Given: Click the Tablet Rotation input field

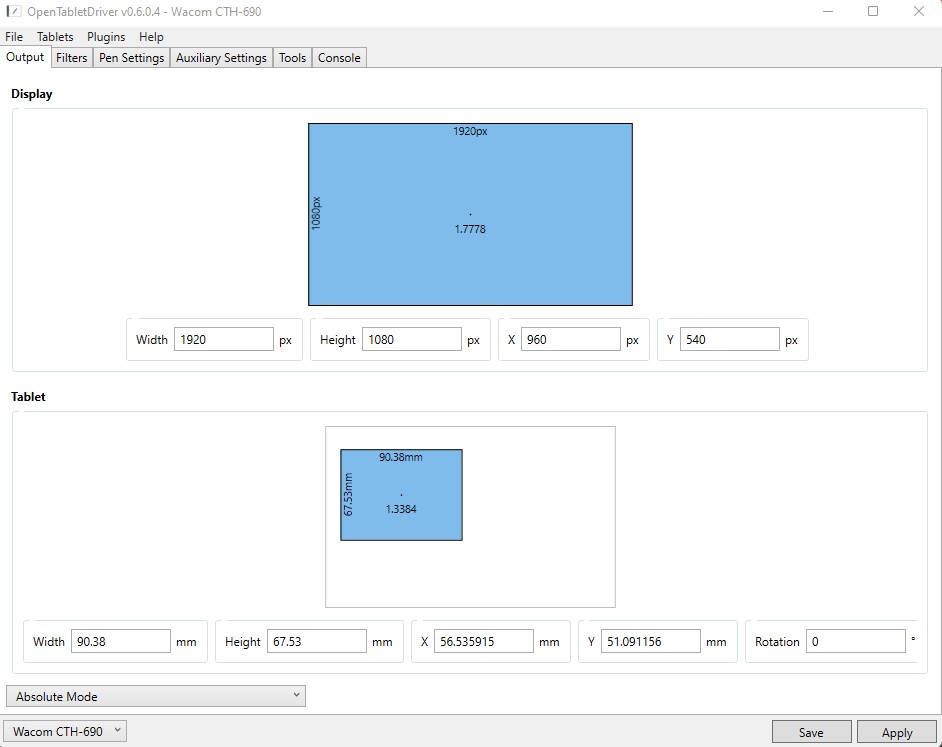Looking at the screenshot, I should tap(855, 641).
